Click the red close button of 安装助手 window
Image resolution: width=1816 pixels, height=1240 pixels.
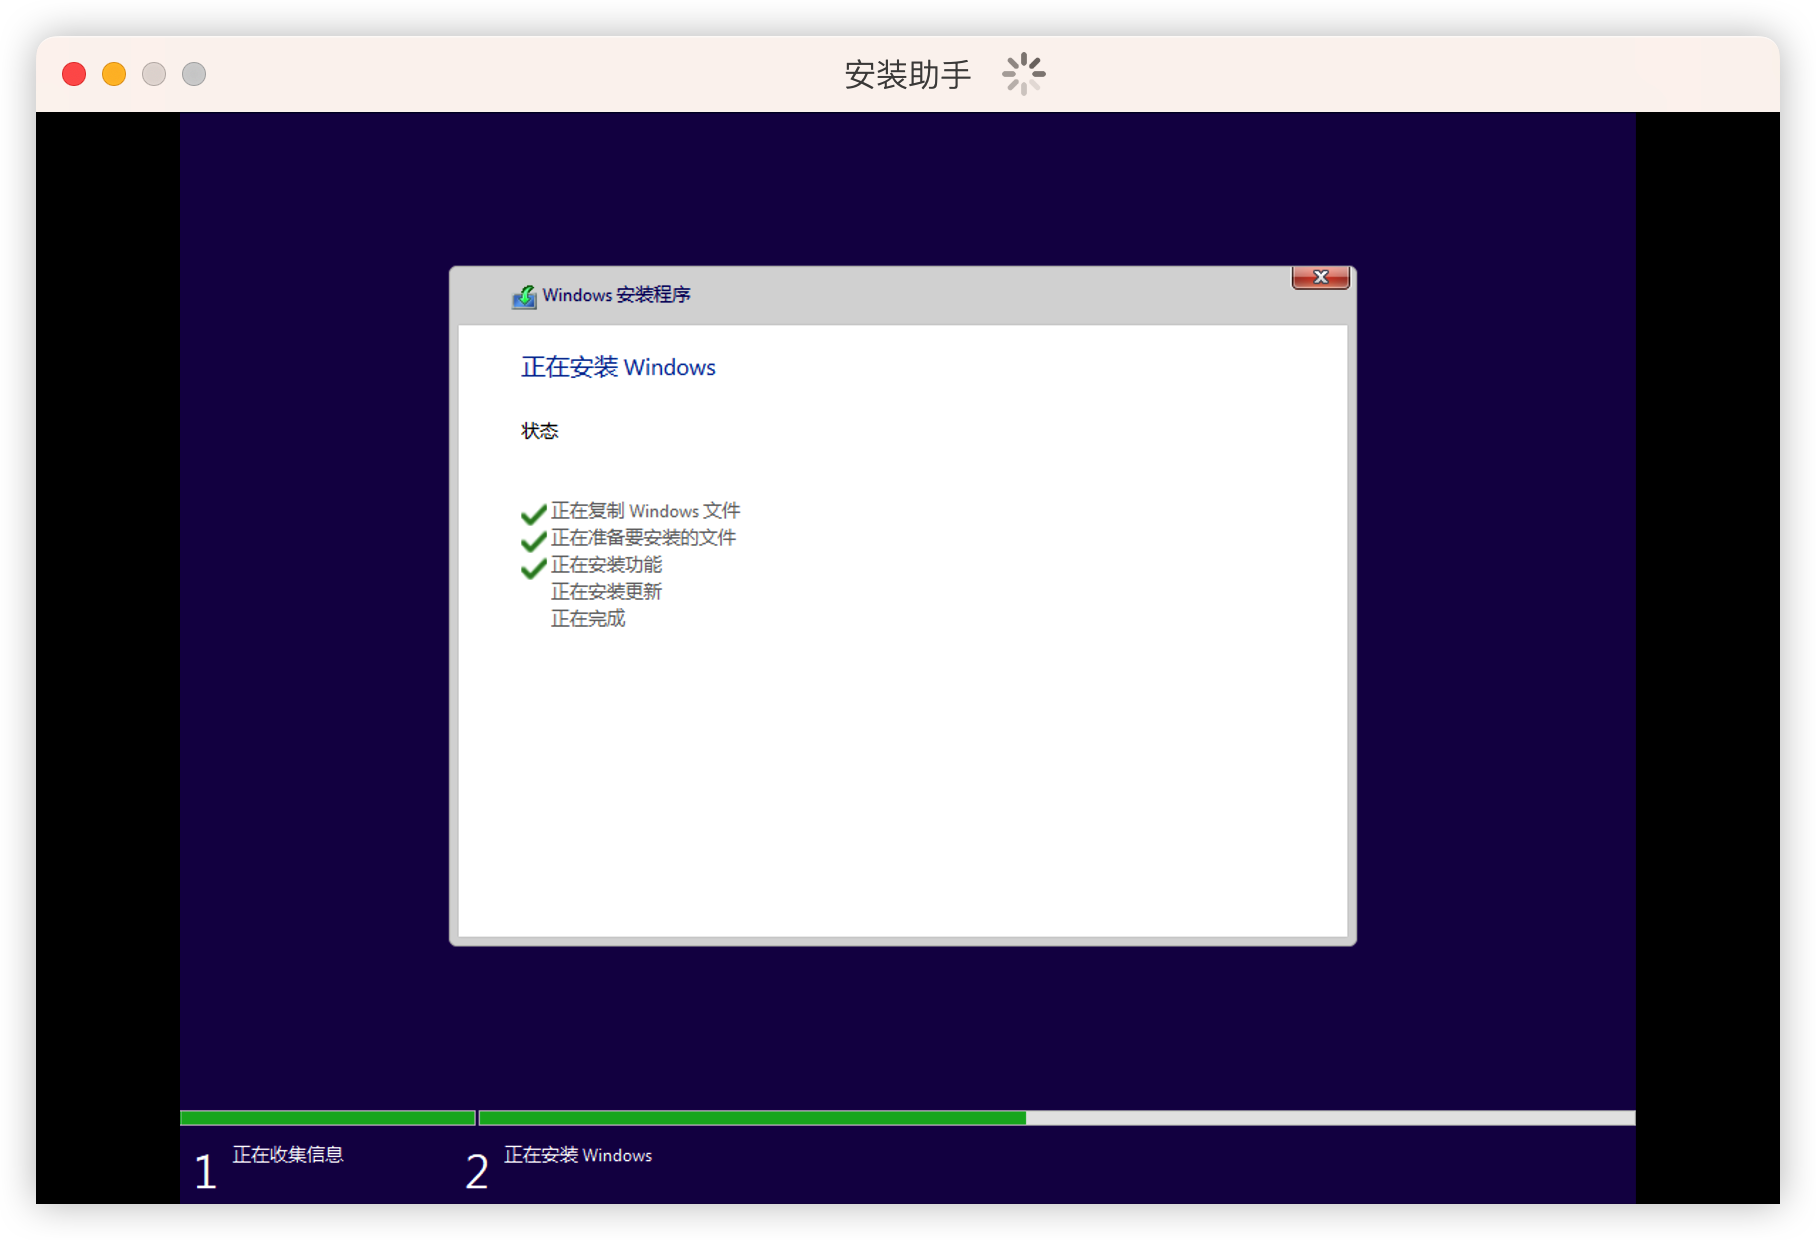coord(74,74)
